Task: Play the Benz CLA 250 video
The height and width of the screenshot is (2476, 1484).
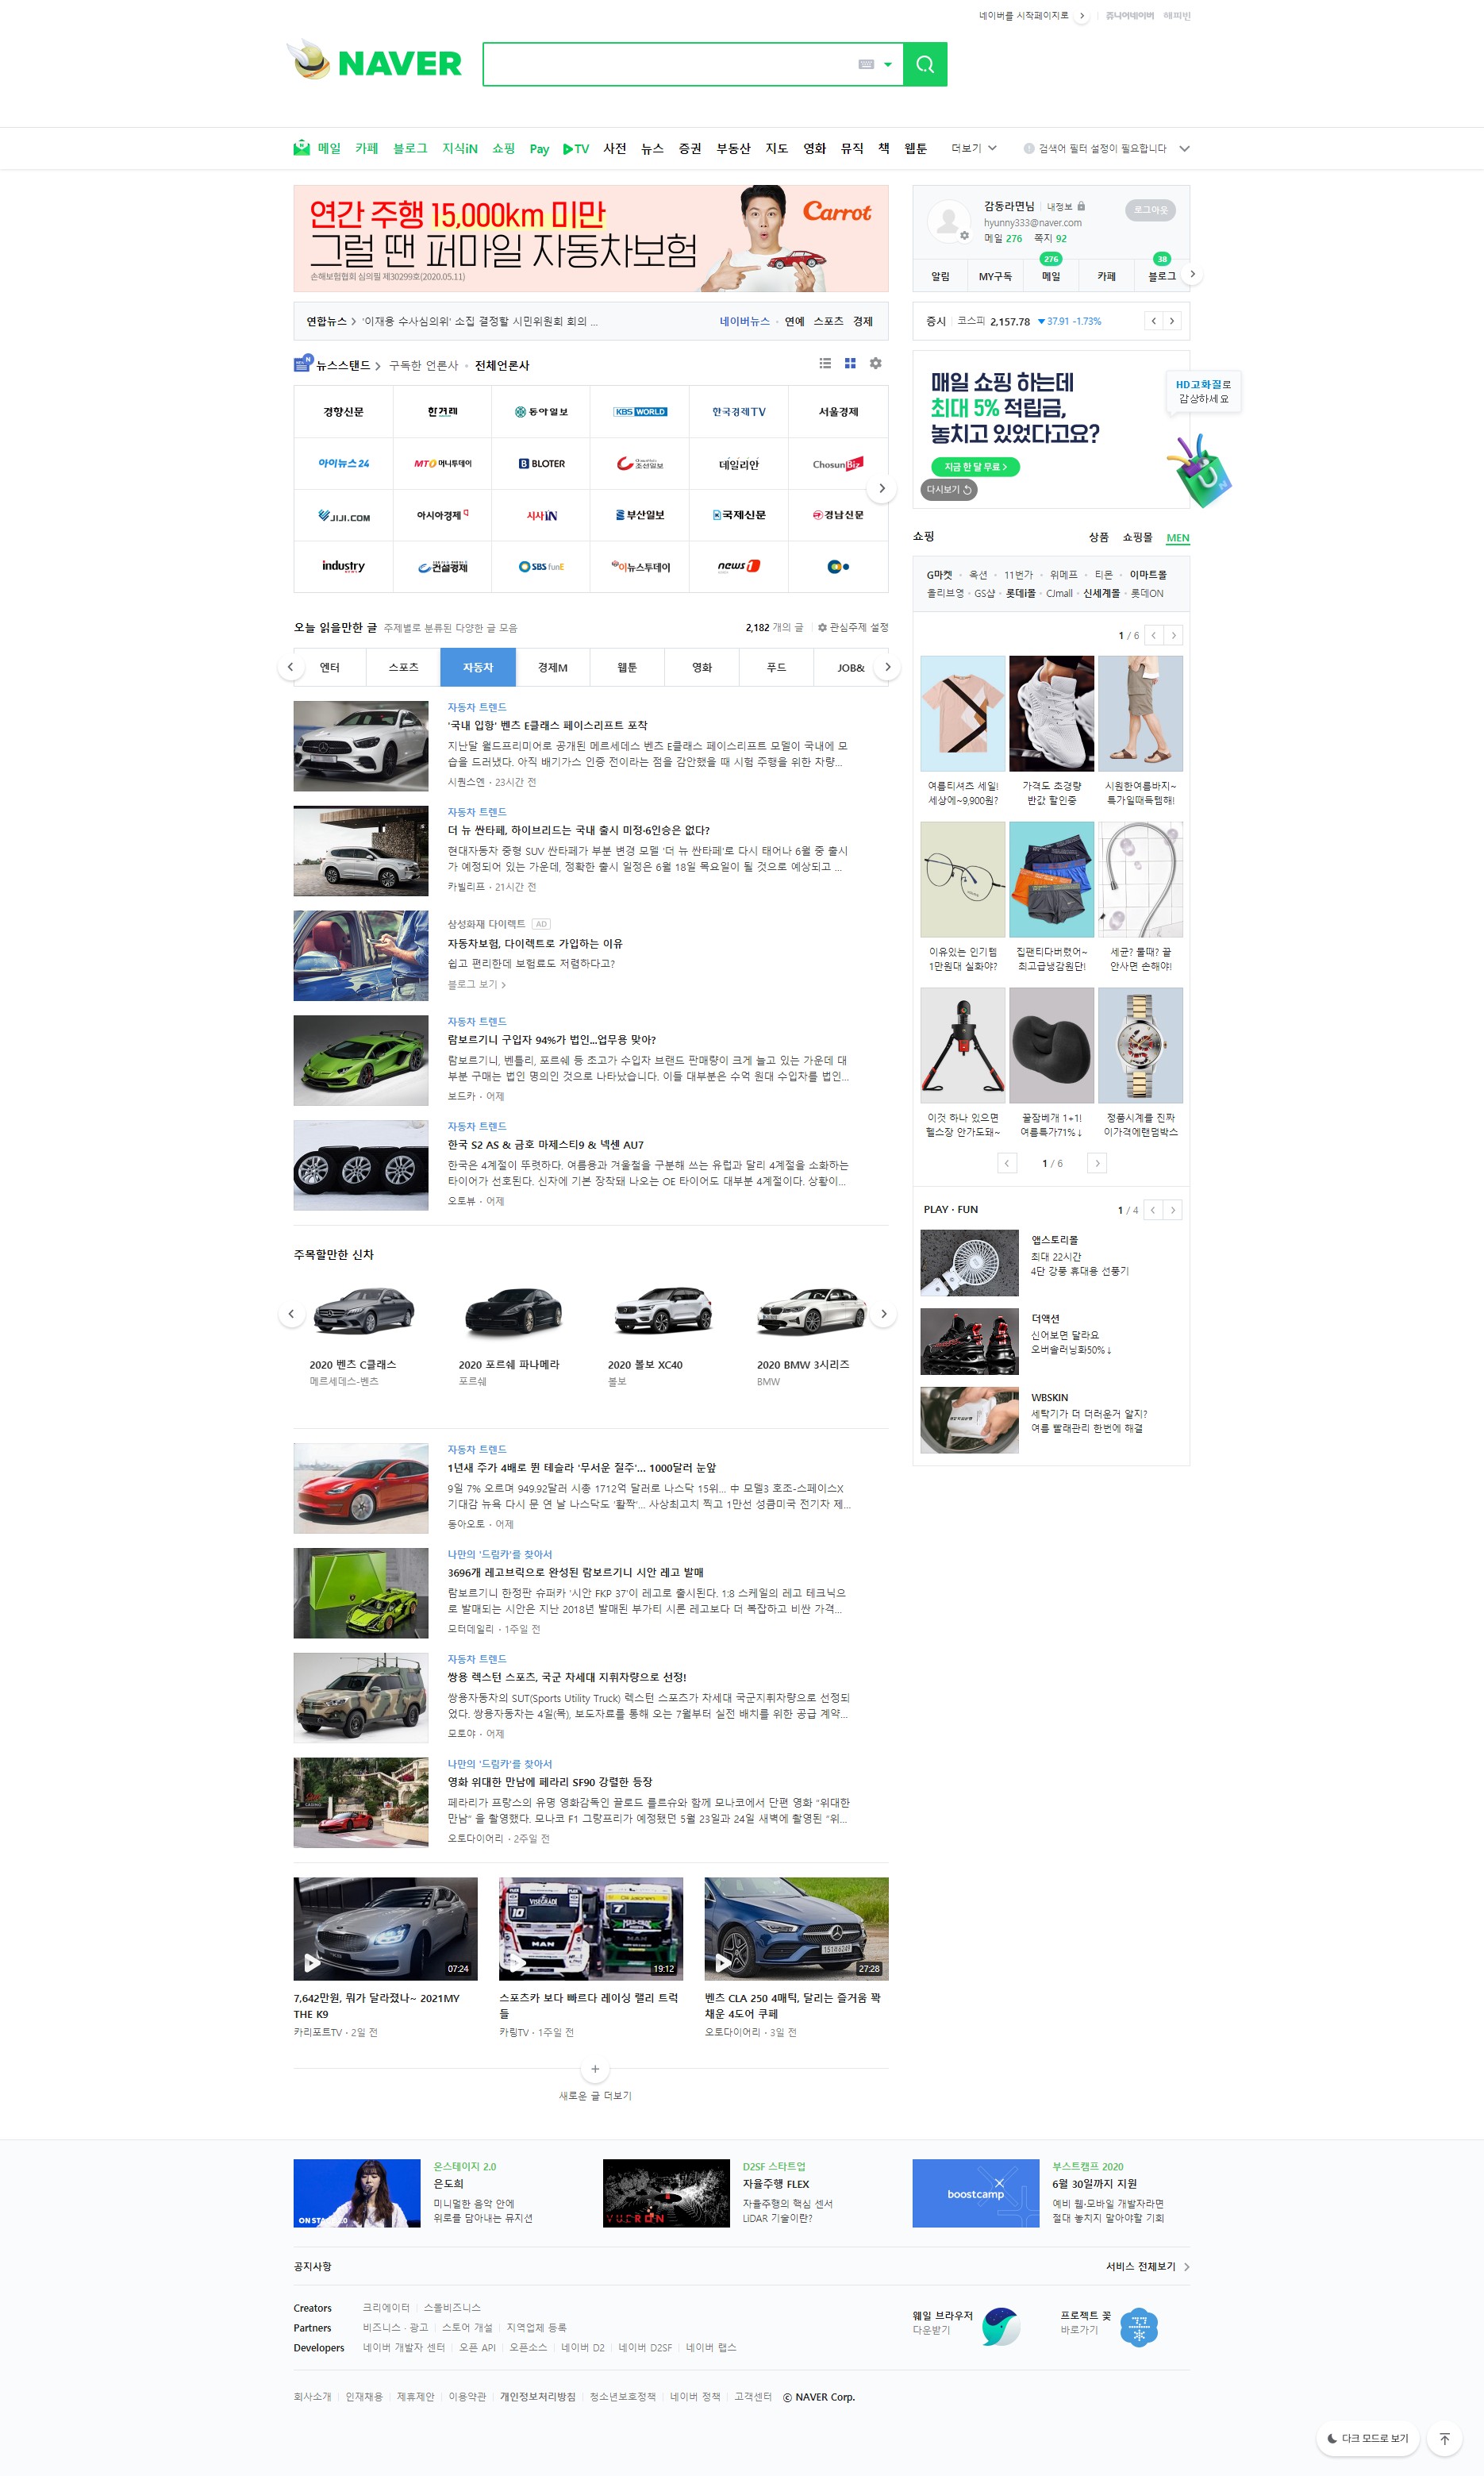Action: (x=796, y=1928)
